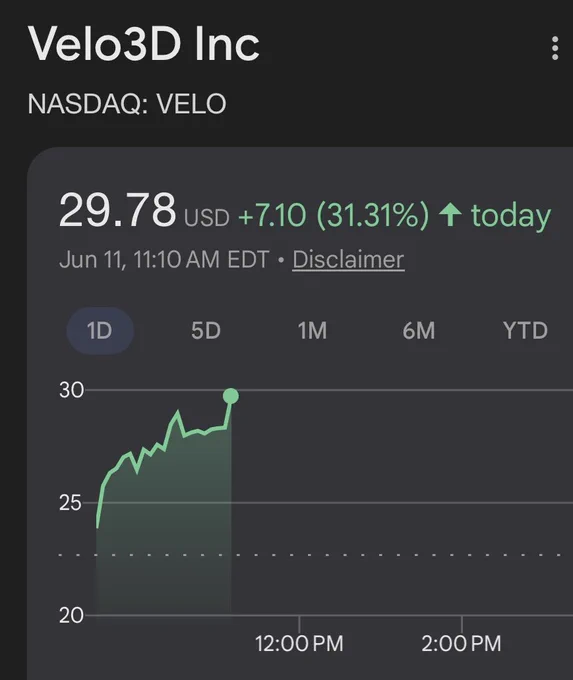Click the NASDAQ: VELO ticker label
Screen dimensions: 573x680
[127, 104]
